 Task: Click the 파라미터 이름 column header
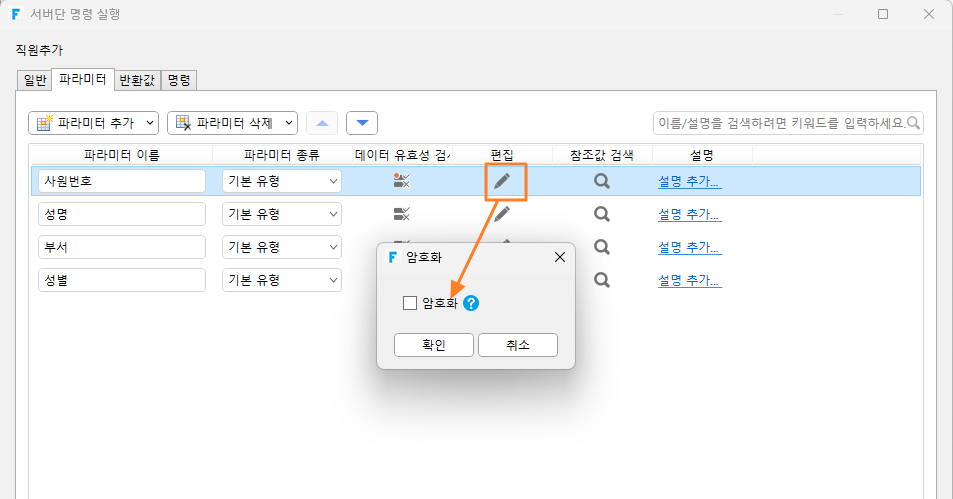(122, 155)
